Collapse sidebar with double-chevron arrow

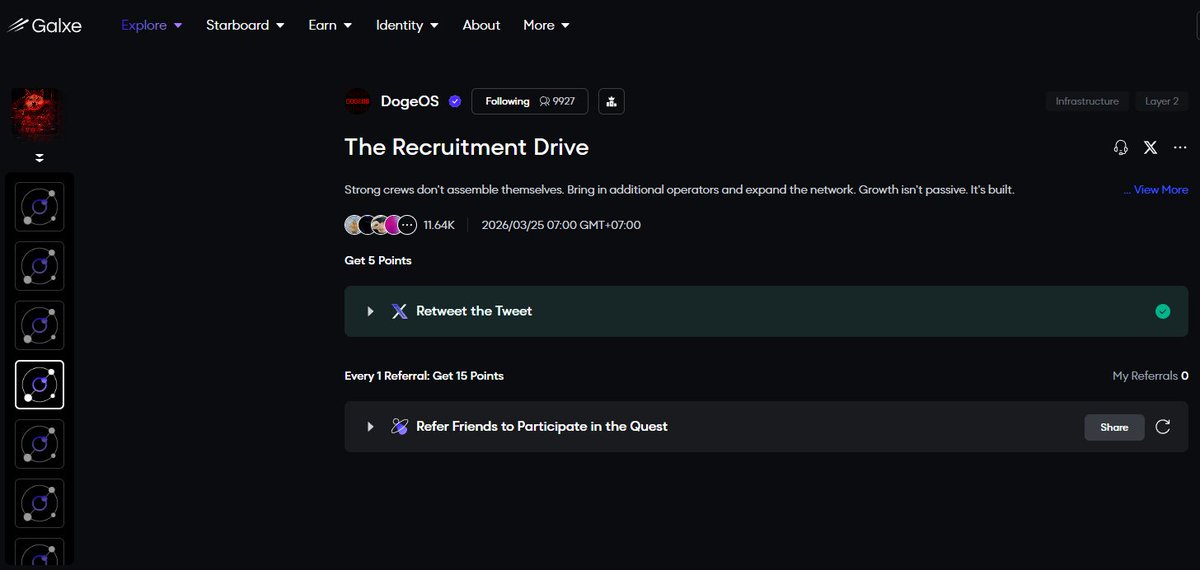tap(39, 158)
